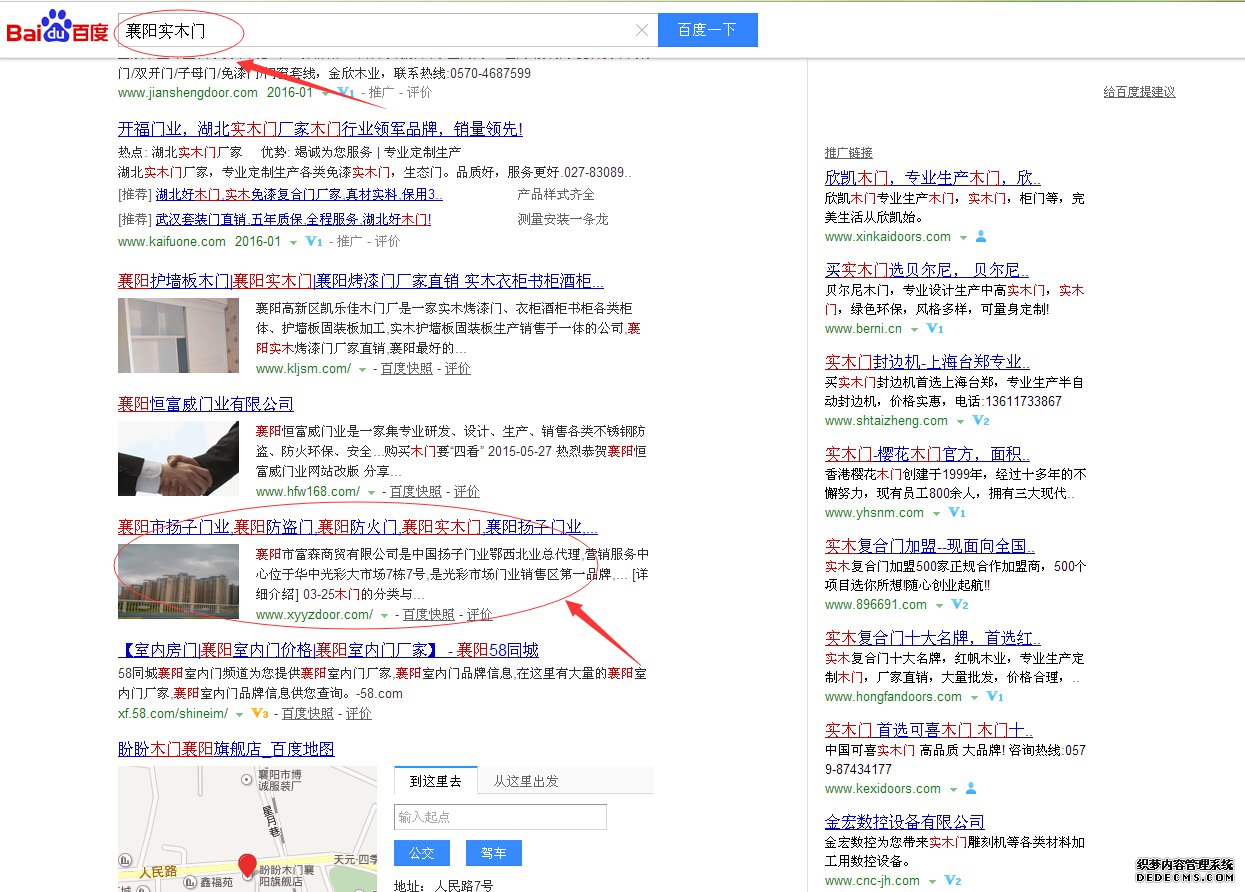This screenshot has width=1245, height=892.
Task: Click the V1 badge beside hongfandoors.com
Action: pyautogui.click(x=995, y=696)
